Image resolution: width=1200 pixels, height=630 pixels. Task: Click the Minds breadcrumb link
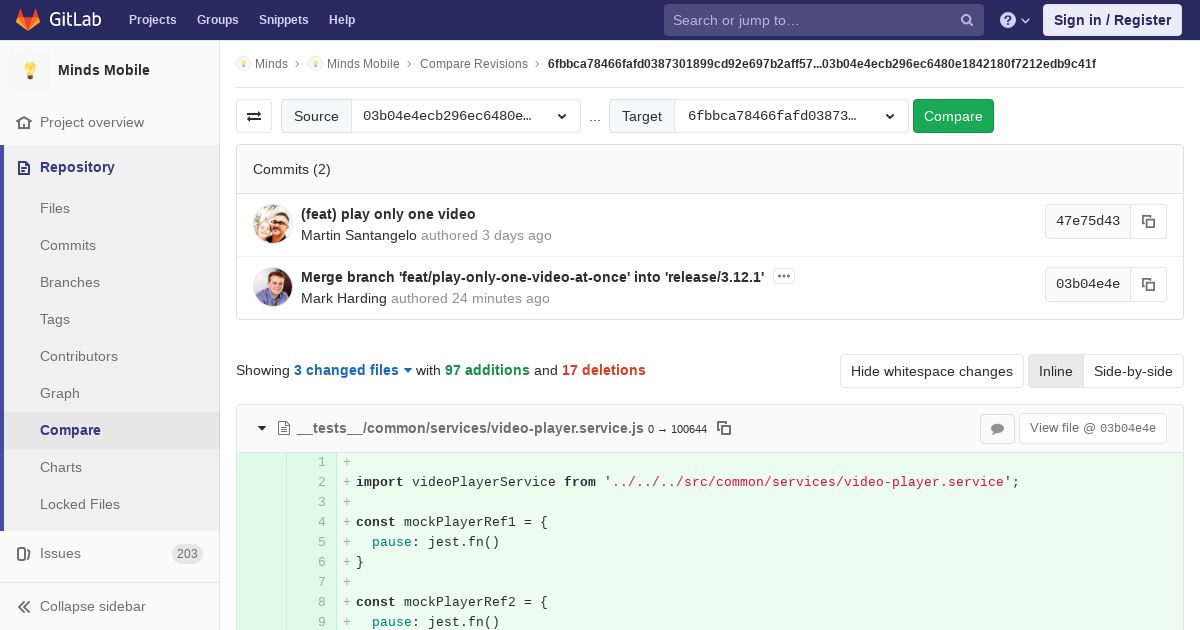pos(271,64)
